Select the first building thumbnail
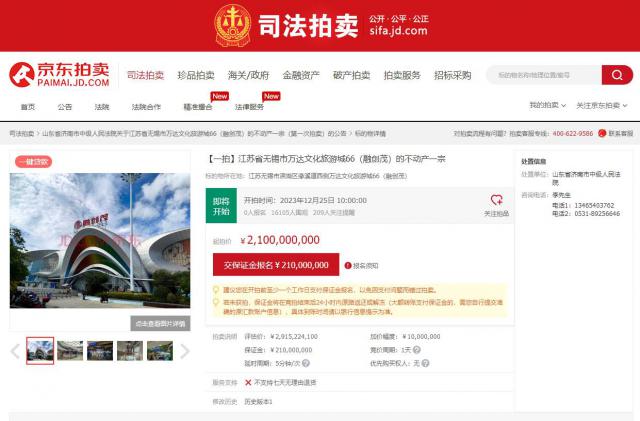 [40, 351]
